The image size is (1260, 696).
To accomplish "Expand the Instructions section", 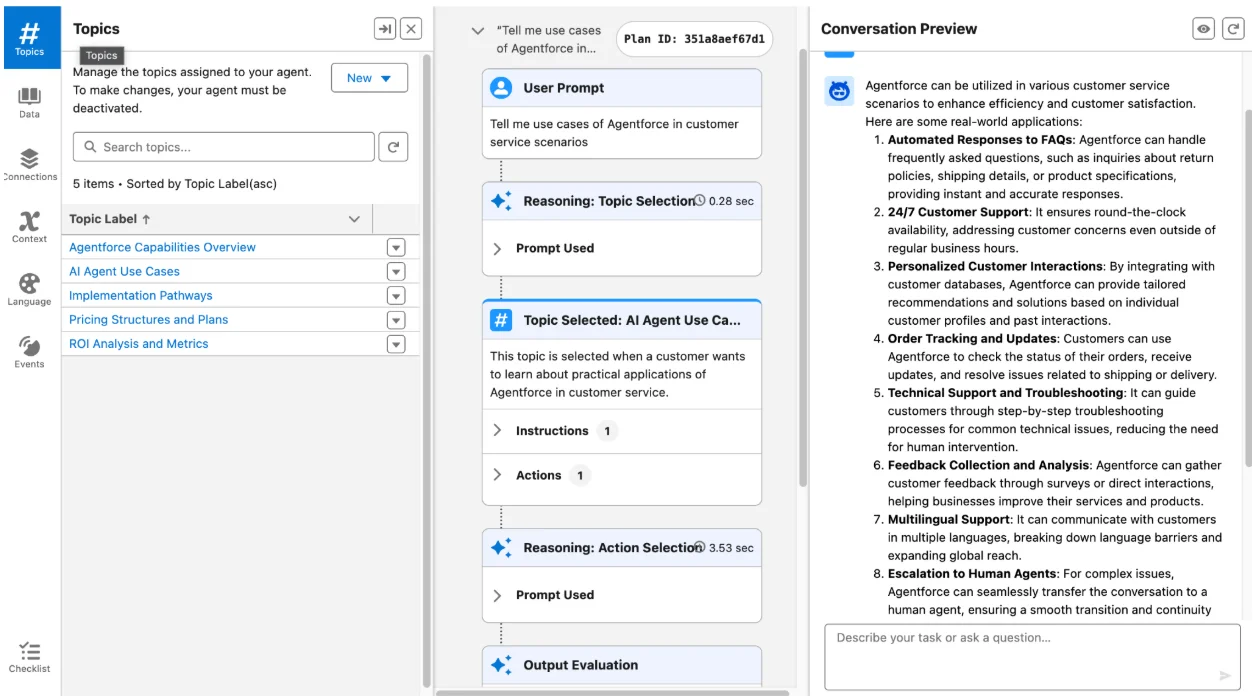I will click(x=498, y=431).
